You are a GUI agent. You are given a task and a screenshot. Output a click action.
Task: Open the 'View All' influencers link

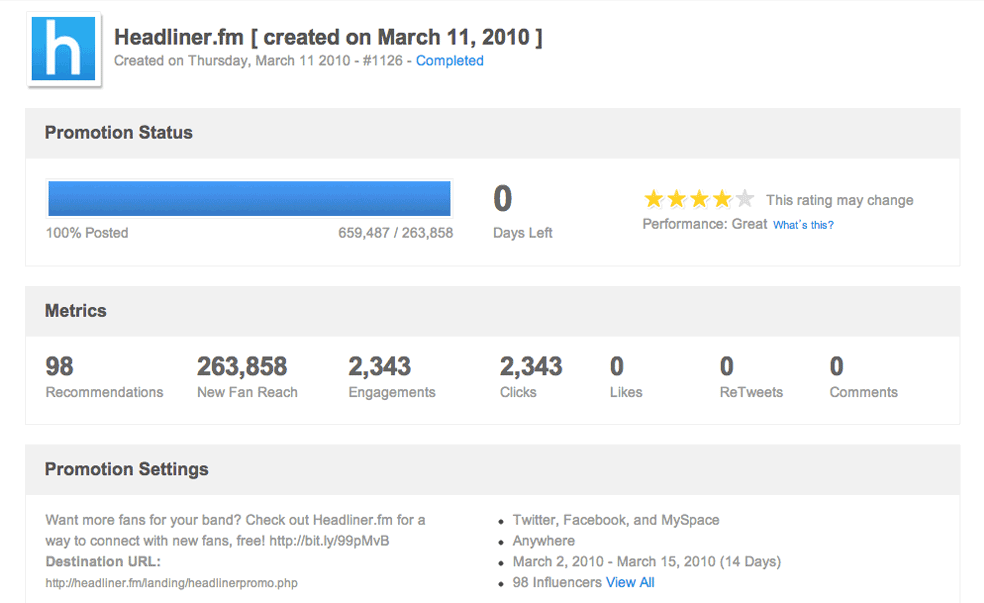click(x=630, y=582)
